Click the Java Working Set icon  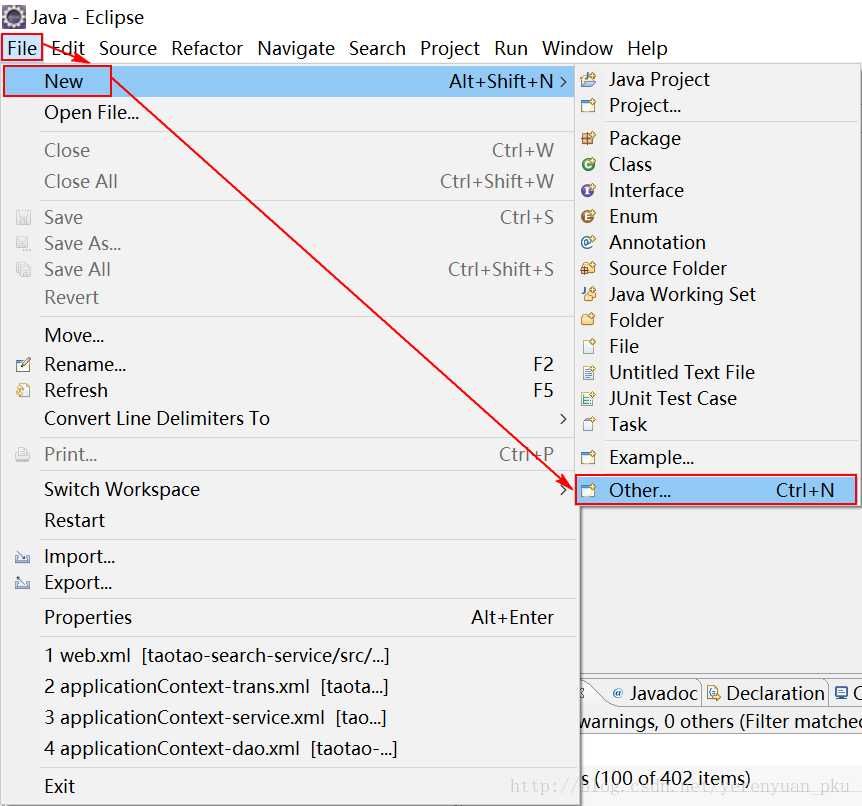[588, 294]
